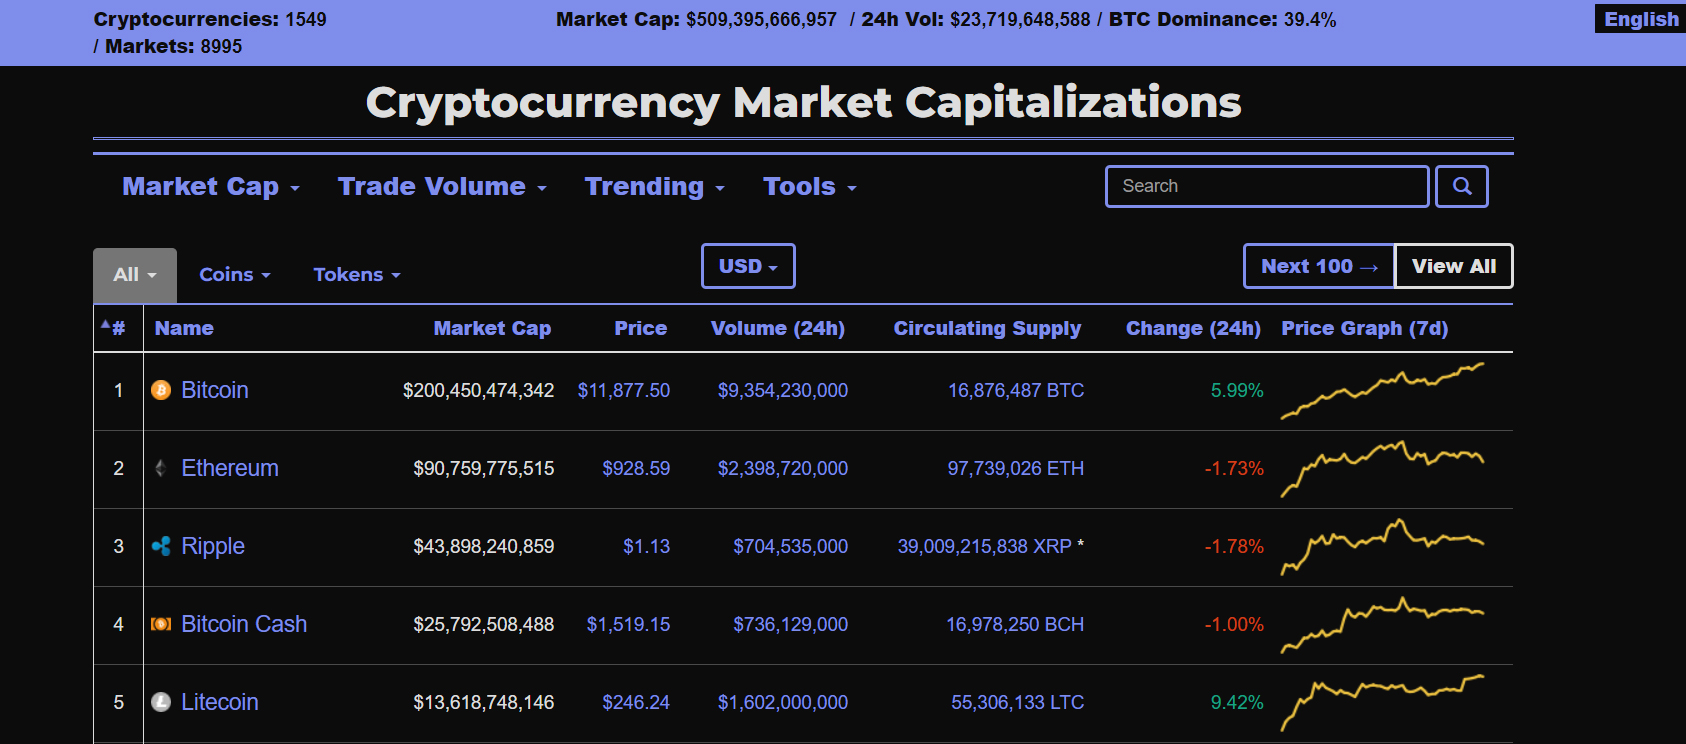Sort by Change (24h) column header

pos(1193,328)
